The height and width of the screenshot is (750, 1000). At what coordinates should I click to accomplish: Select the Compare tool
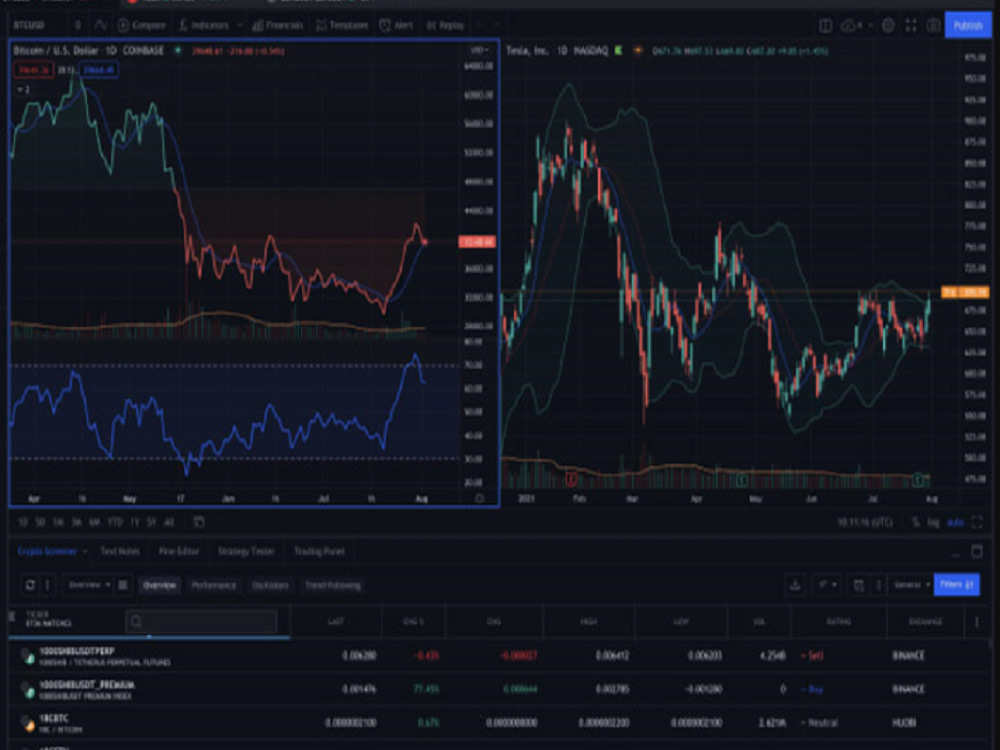(148, 22)
